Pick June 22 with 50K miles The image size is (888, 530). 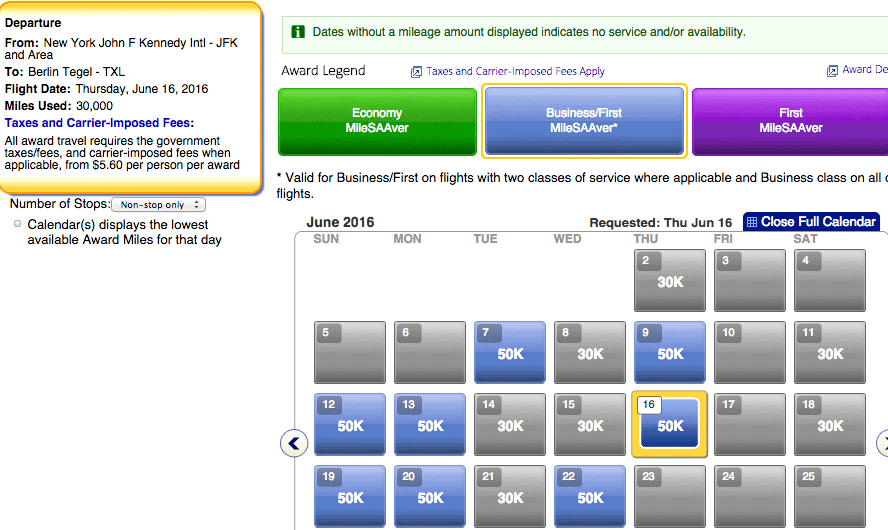[x=590, y=497]
